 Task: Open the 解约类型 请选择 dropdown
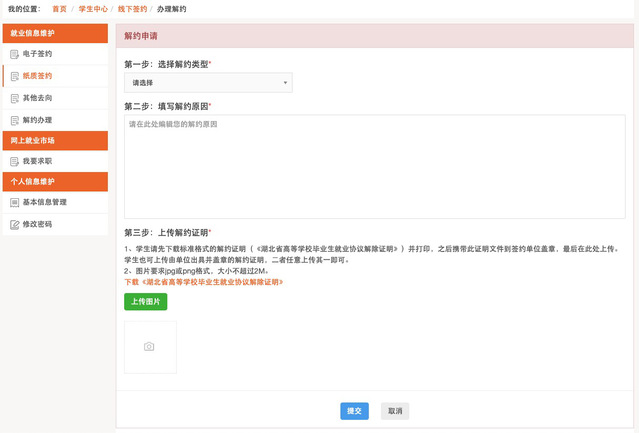point(208,83)
